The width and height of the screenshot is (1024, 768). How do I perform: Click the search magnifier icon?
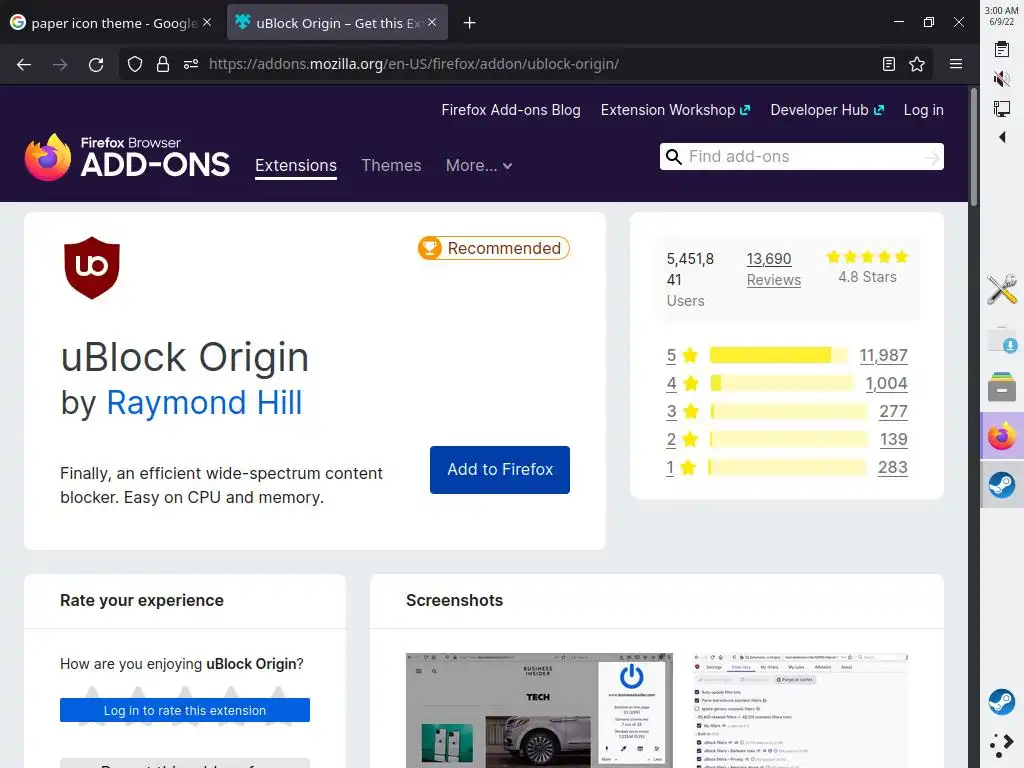click(673, 157)
